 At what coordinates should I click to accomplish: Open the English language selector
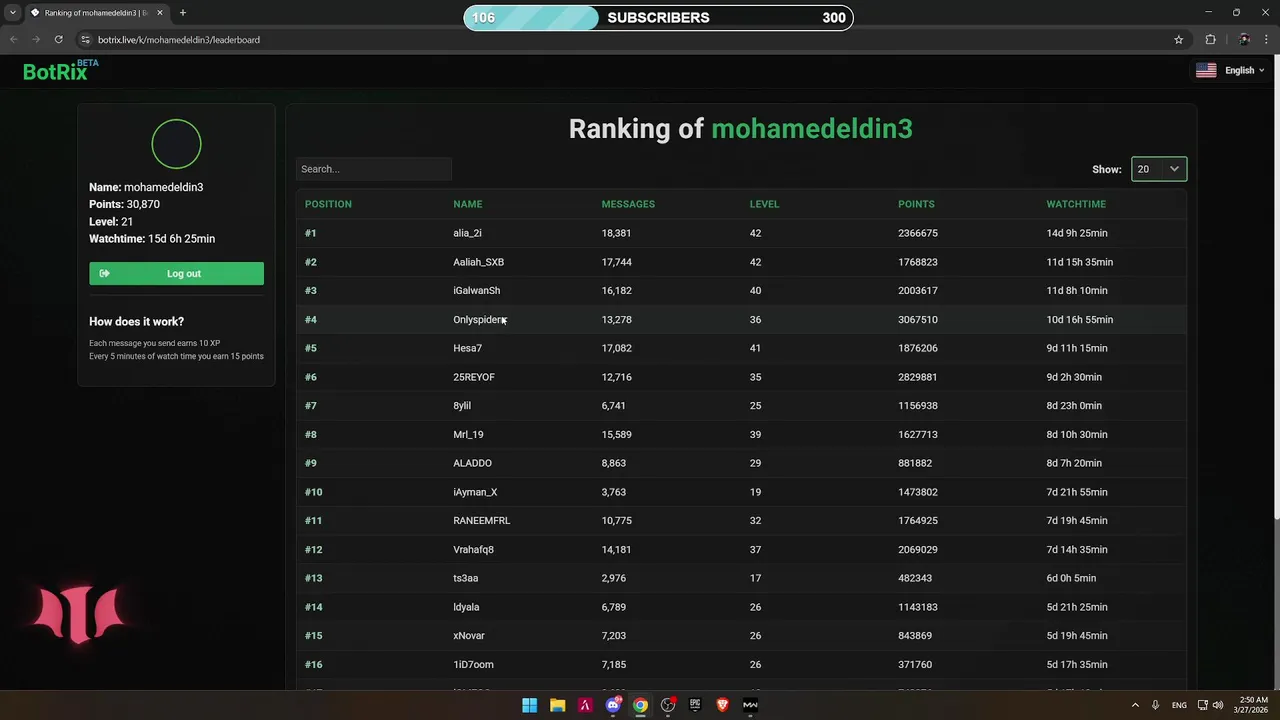click(1230, 70)
